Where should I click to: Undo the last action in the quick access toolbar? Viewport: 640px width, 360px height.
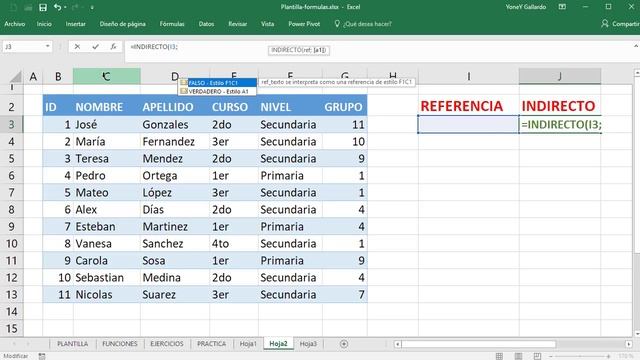click(57, 7)
